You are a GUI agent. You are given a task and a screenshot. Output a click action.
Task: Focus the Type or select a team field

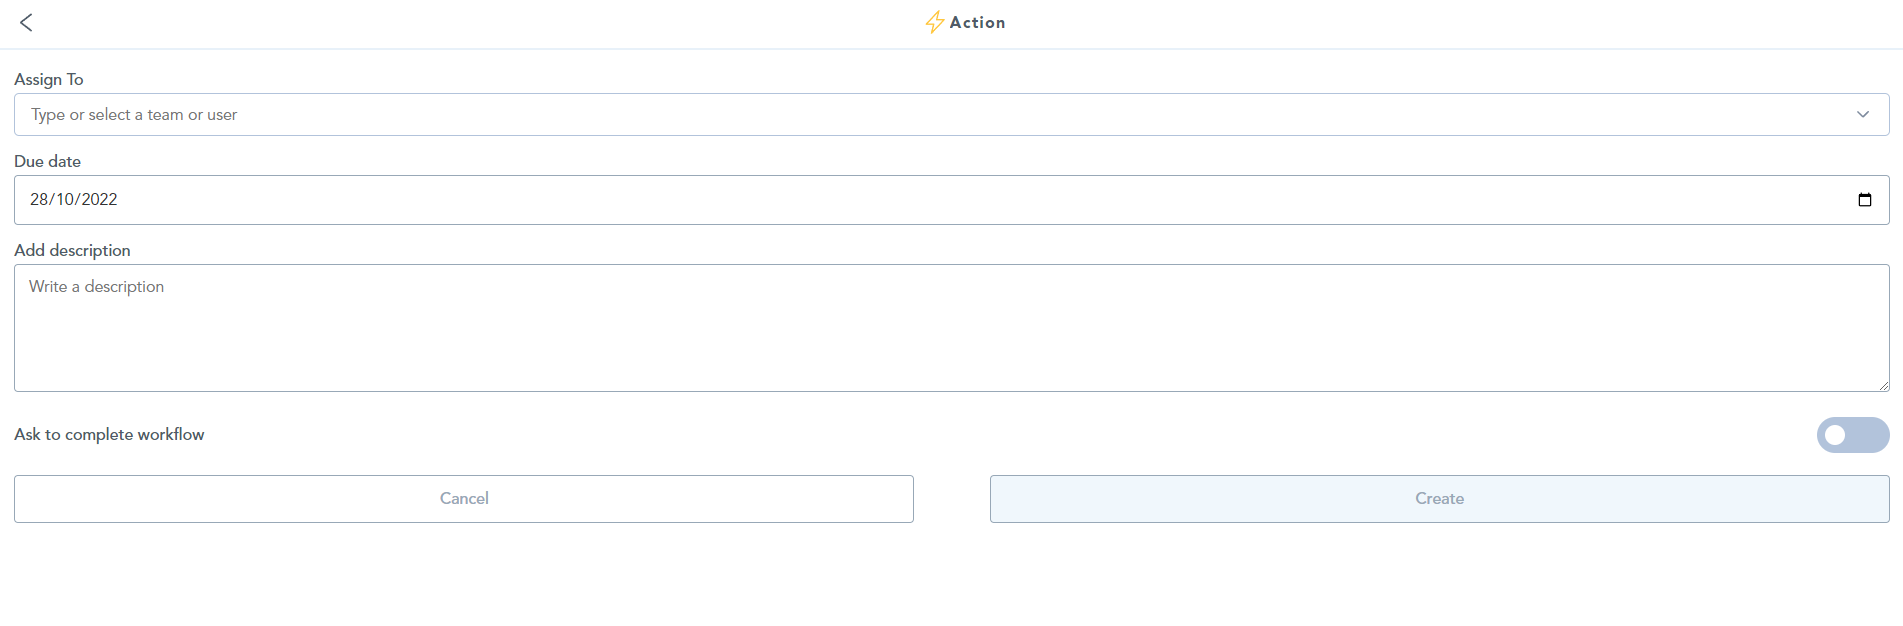951,115
